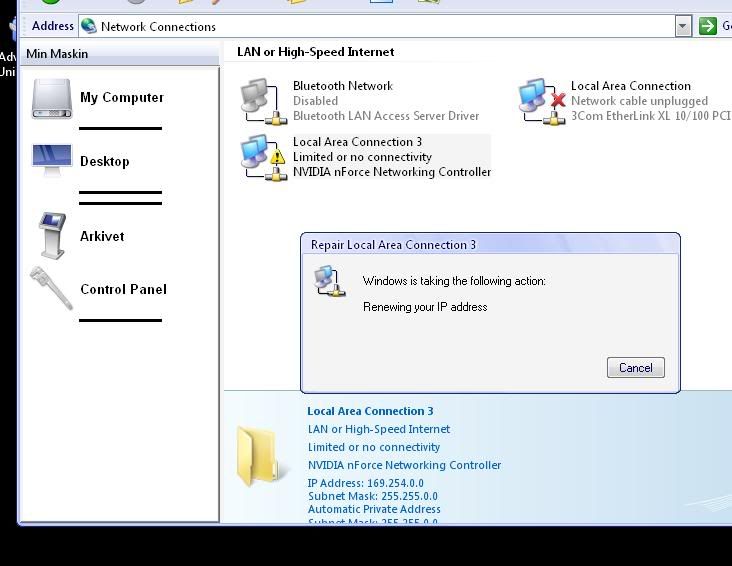
Task: Click '3Com EtherLink XL 10/100 PCI' device text
Action: [651, 116]
